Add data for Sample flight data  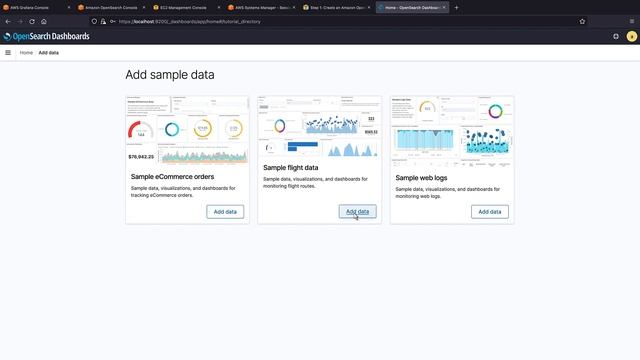tap(358, 211)
